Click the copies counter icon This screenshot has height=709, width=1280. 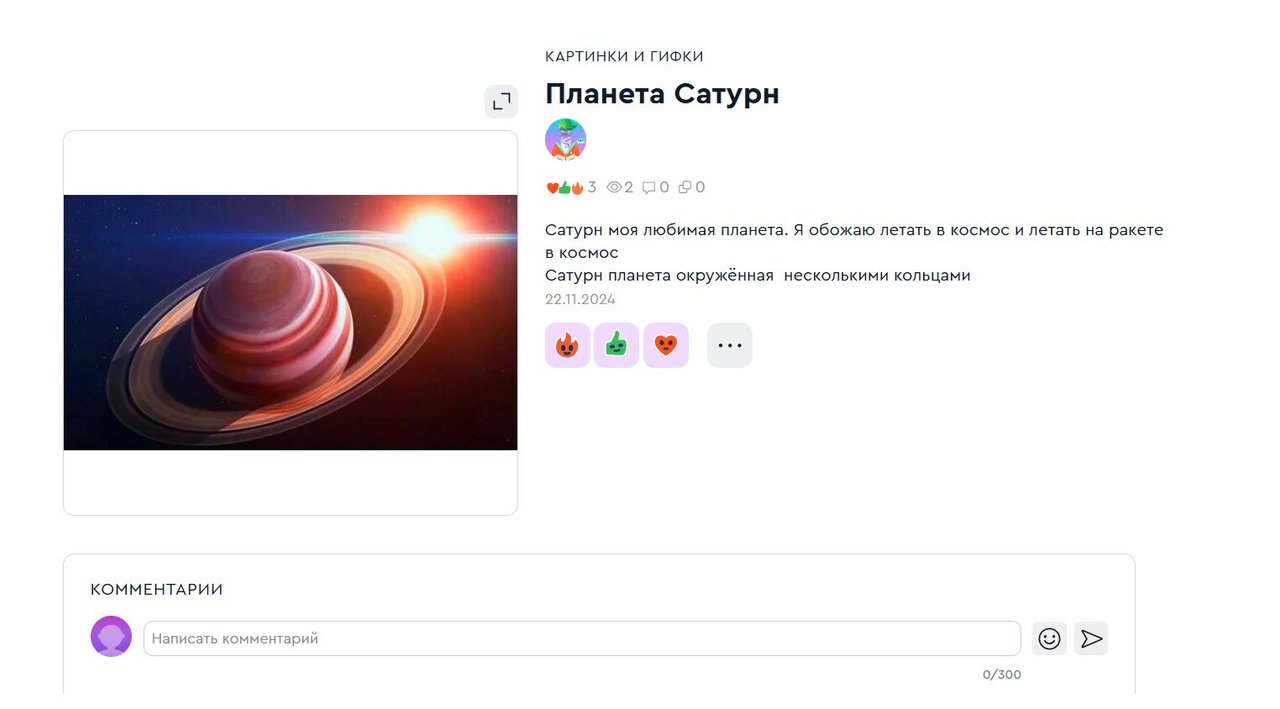click(x=685, y=187)
